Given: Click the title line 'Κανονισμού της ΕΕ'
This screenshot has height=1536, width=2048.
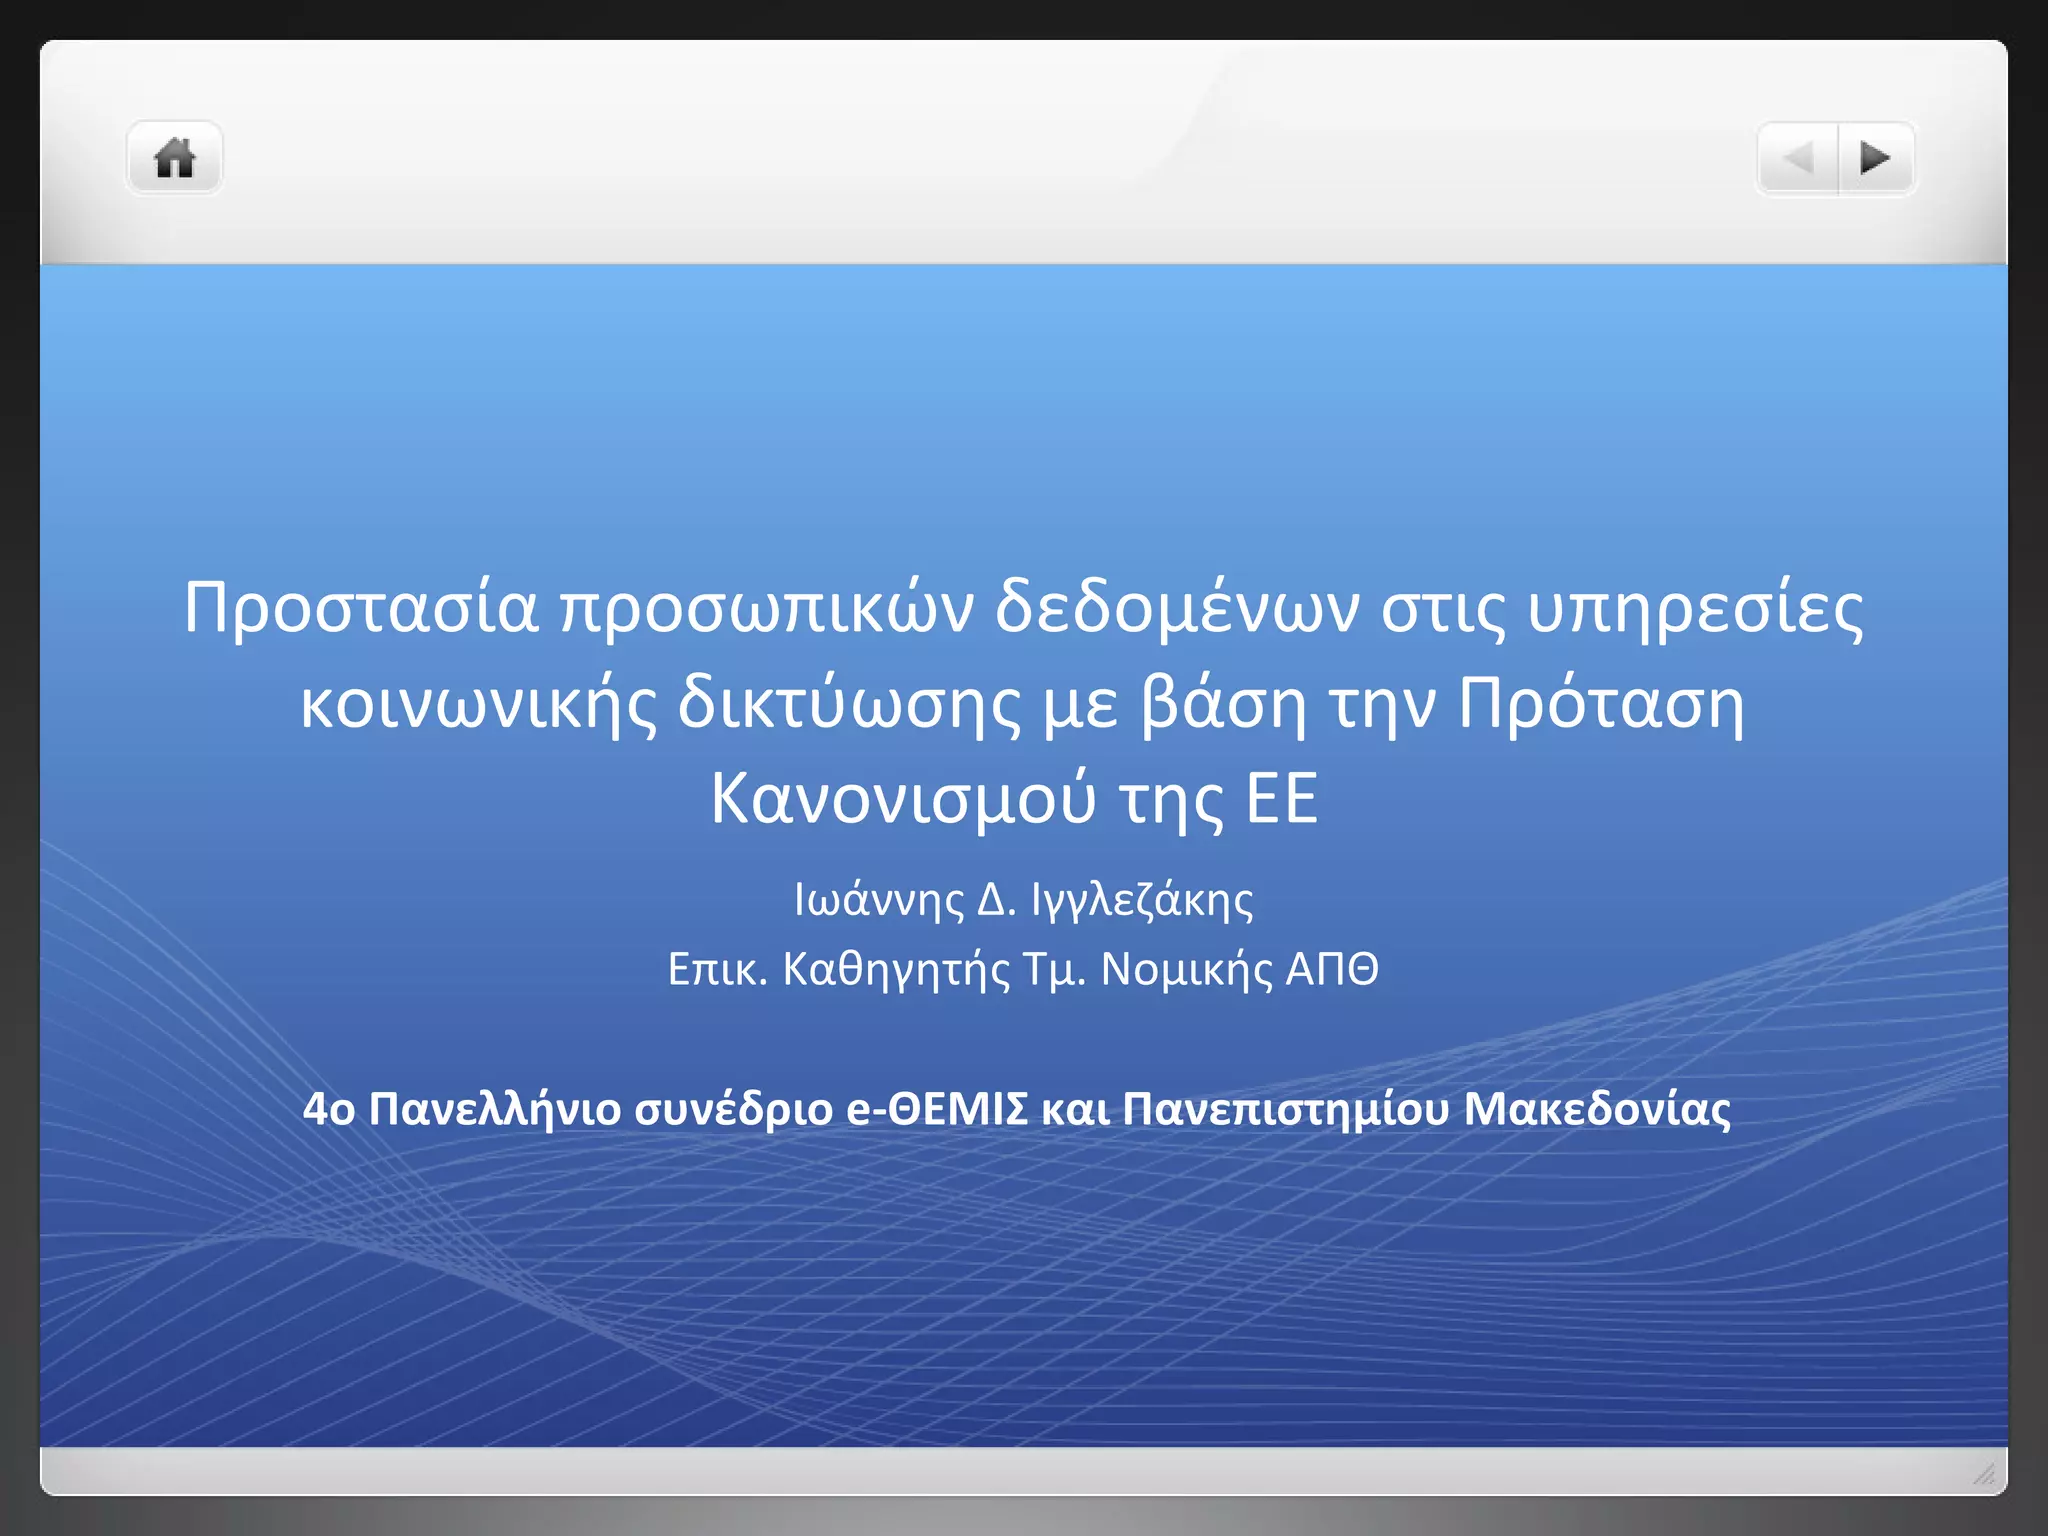Looking at the screenshot, I should [x=1014, y=798].
